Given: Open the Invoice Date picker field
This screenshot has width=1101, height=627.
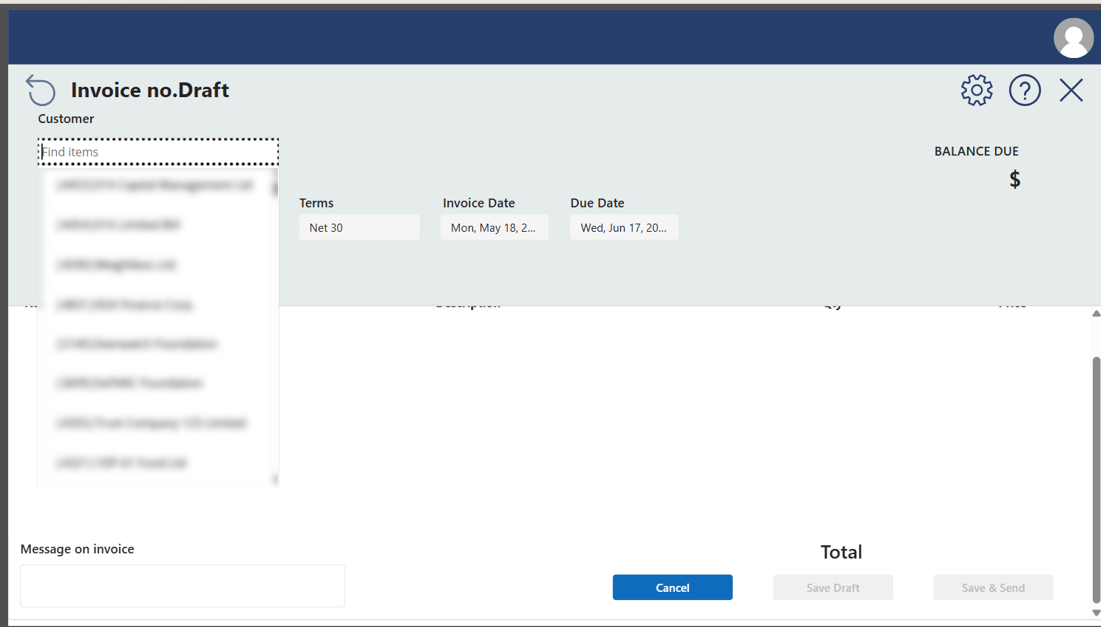Looking at the screenshot, I should coord(494,227).
